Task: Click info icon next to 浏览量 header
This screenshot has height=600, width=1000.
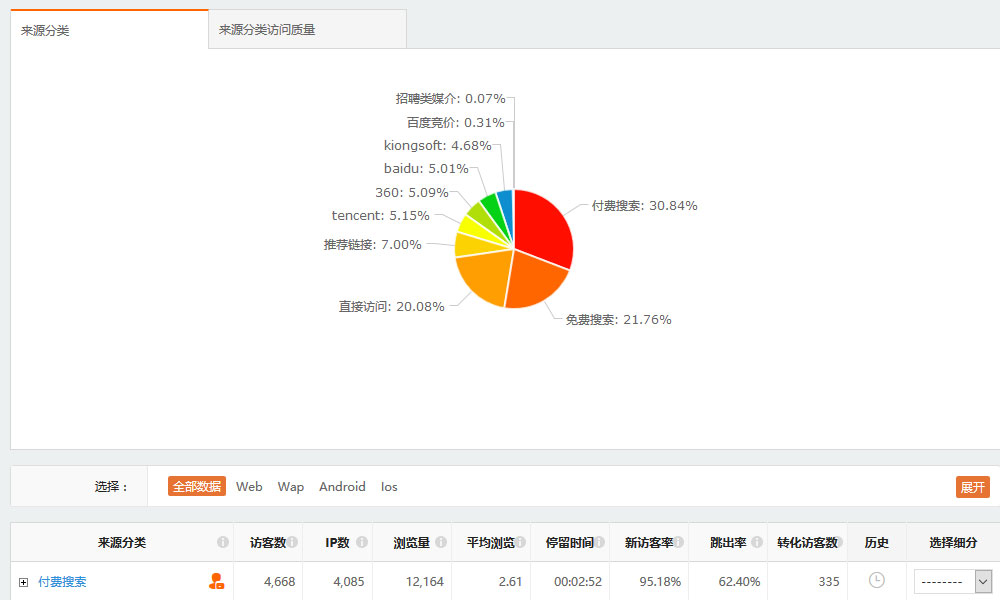Action: tap(441, 542)
